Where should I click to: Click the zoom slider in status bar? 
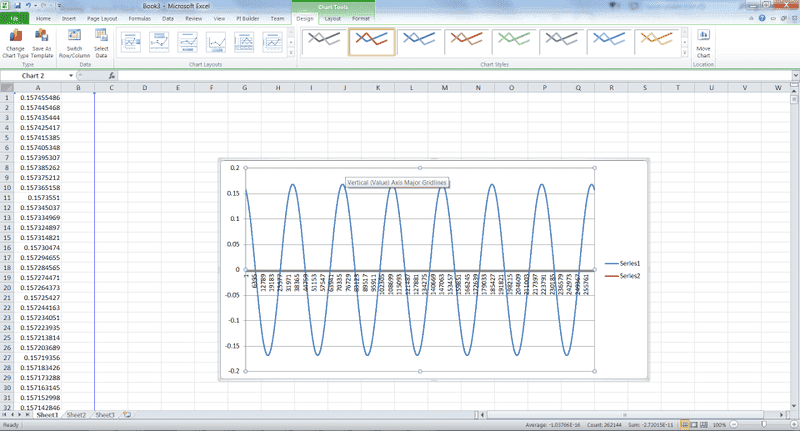pyautogui.click(x=763, y=425)
